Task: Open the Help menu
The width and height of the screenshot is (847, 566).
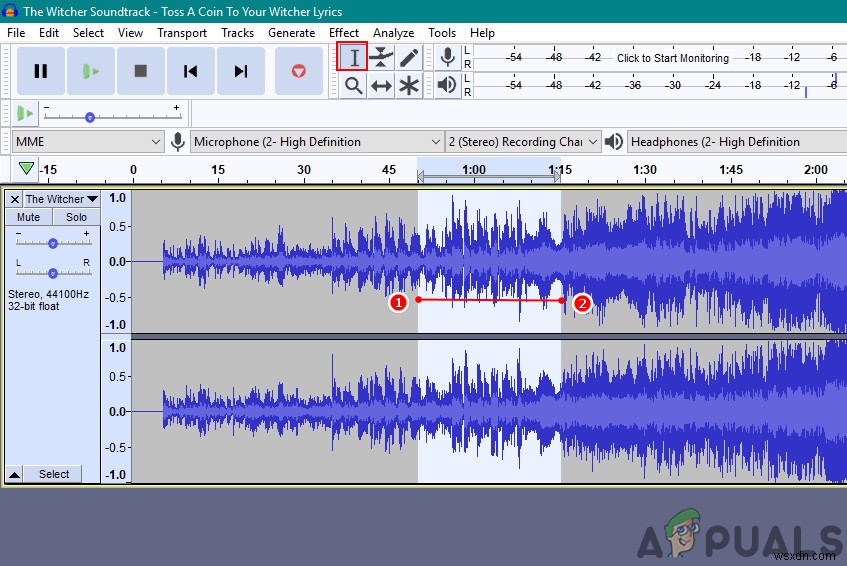Action: click(x=482, y=33)
